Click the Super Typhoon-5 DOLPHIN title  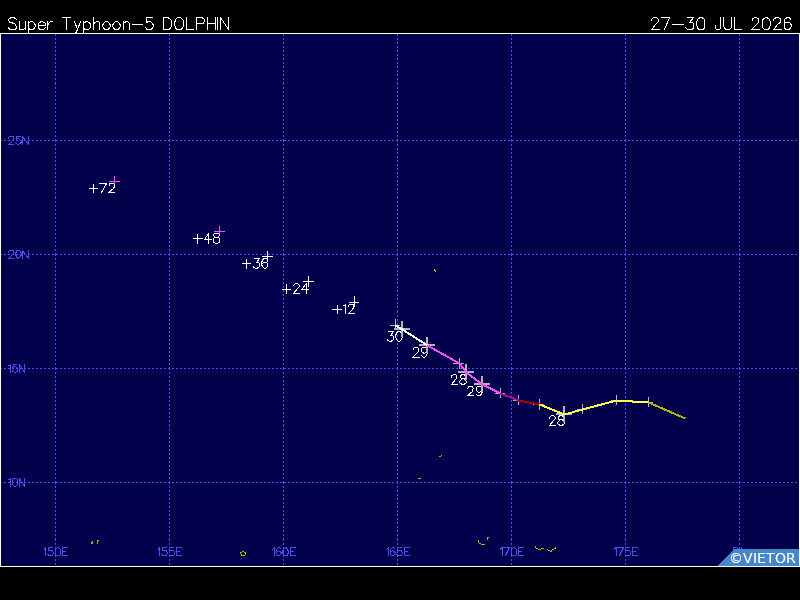tap(118, 24)
